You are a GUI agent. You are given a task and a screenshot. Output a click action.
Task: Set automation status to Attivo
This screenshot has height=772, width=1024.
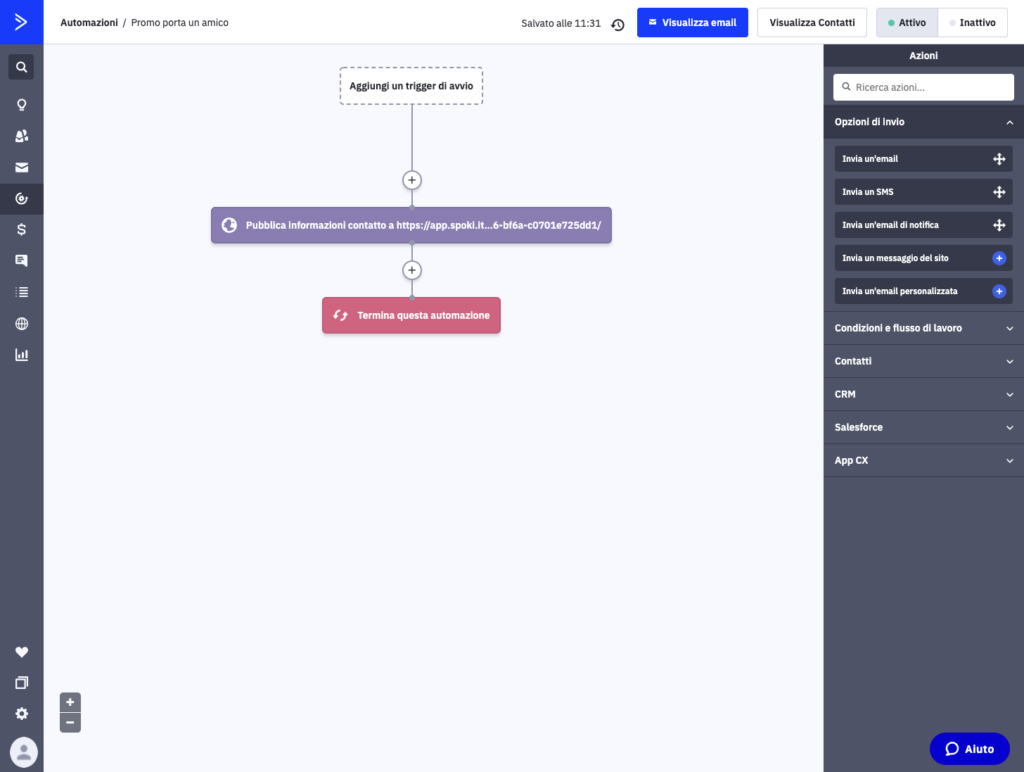point(907,22)
